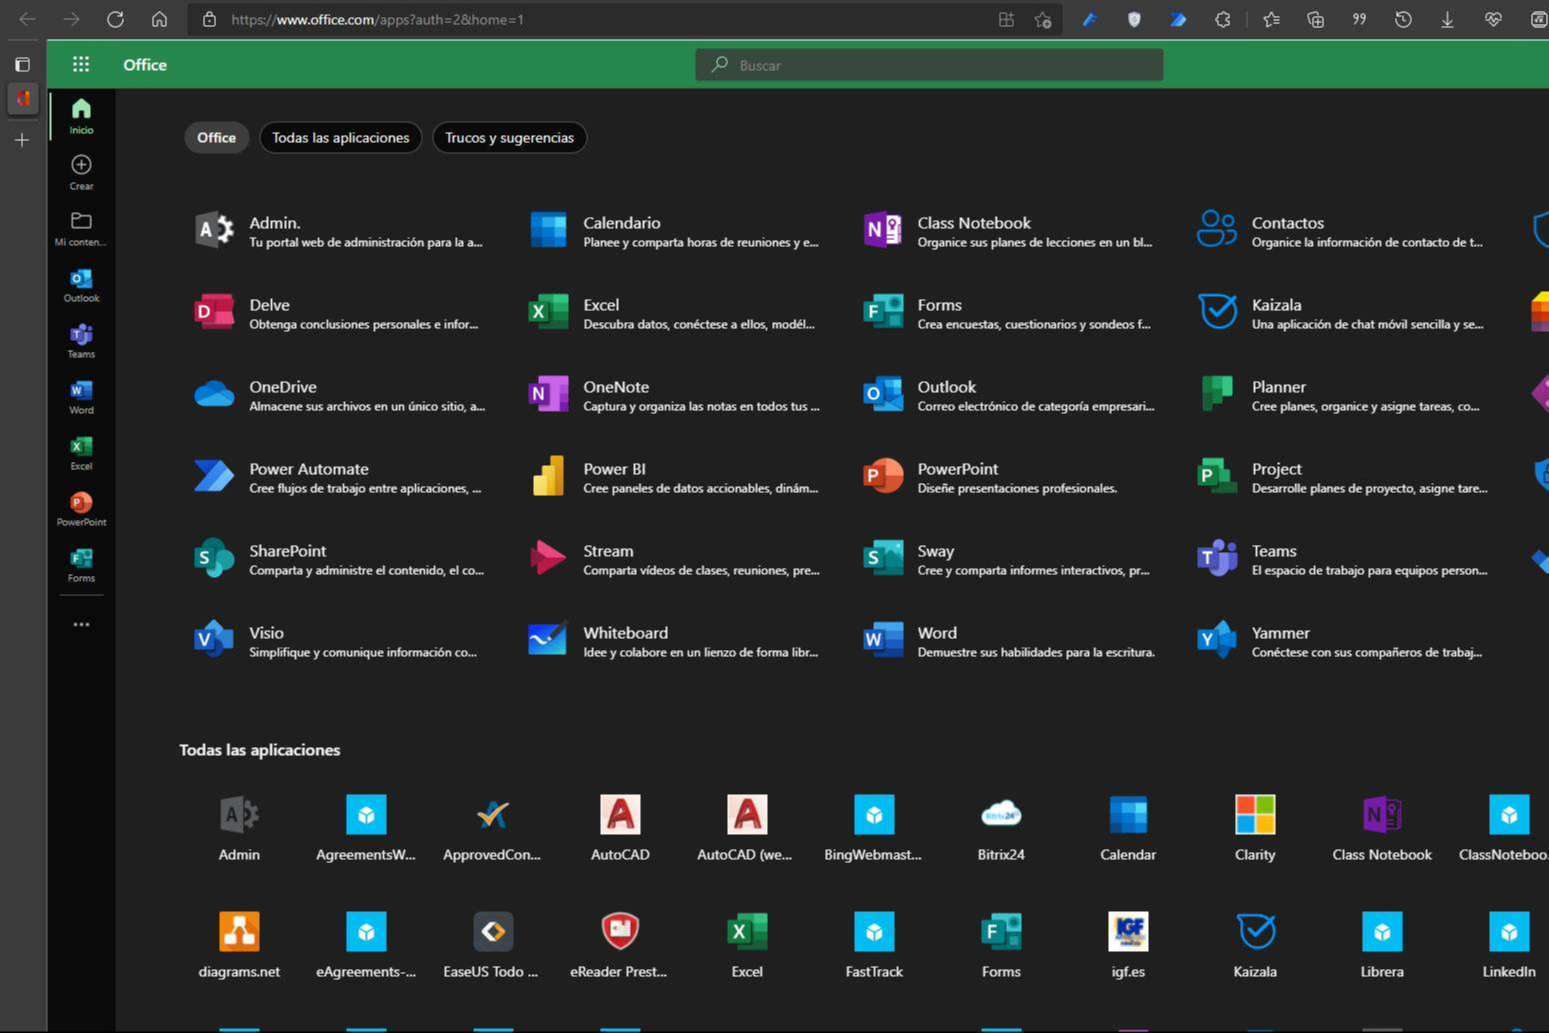
Task: Launch AutoCAD from Todas las aplicaciones
Action: (x=620, y=827)
